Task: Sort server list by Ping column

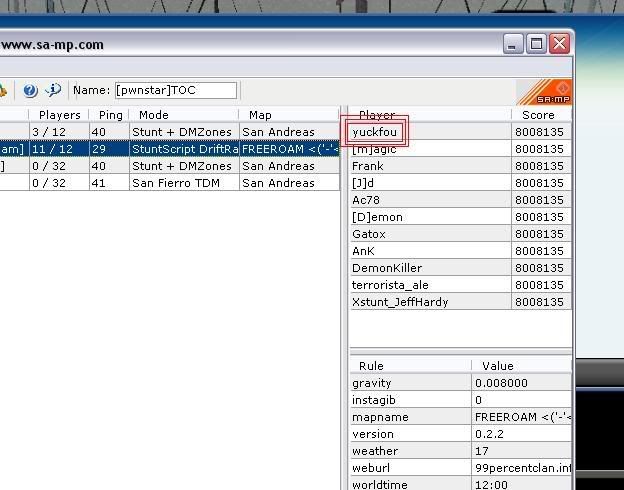Action: (x=110, y=115)
